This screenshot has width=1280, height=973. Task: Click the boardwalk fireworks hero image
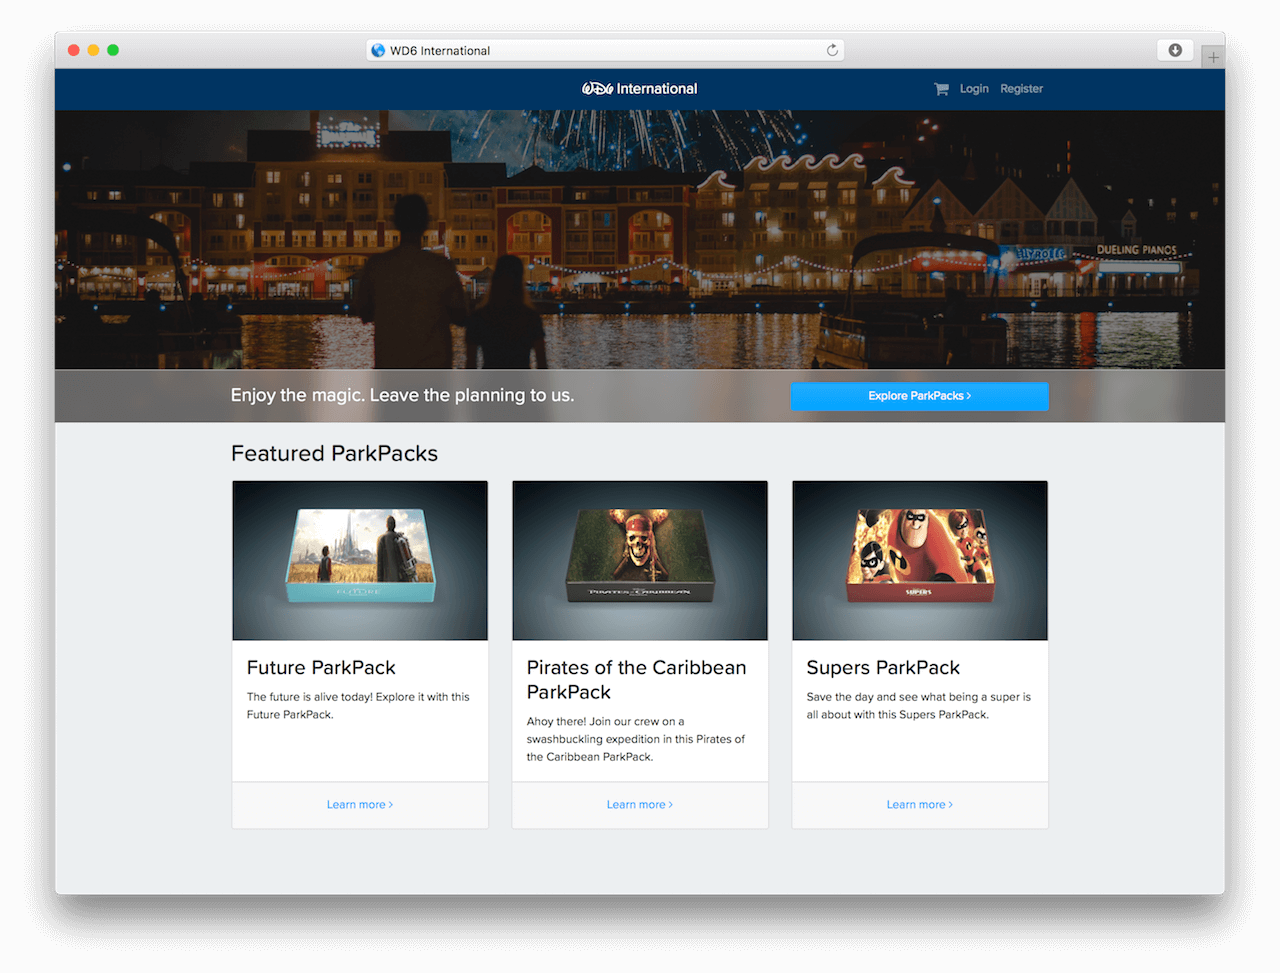pyautogui.click(x=640, y=240)
